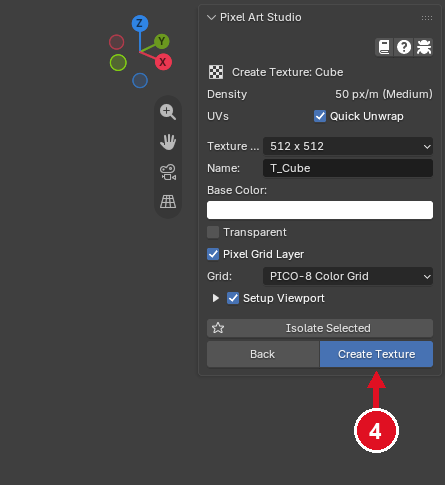Click the UVs label

(218, 116)
